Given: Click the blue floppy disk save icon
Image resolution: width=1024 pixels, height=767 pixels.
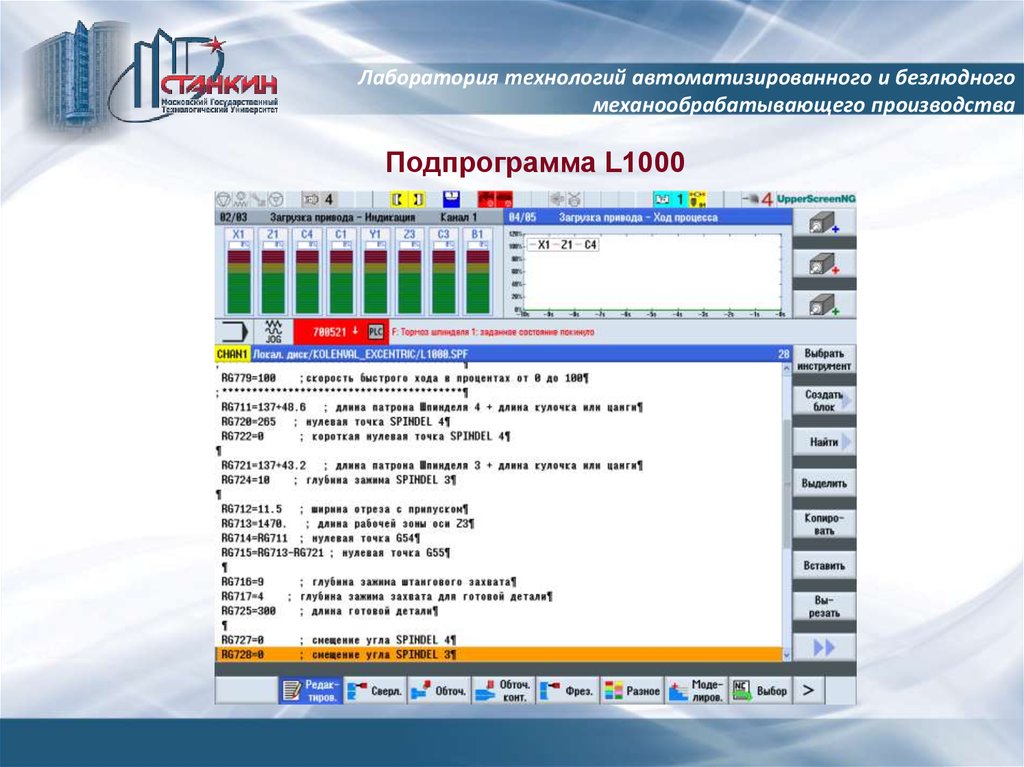Looking at the screenshot, I should tap(452, 199).
